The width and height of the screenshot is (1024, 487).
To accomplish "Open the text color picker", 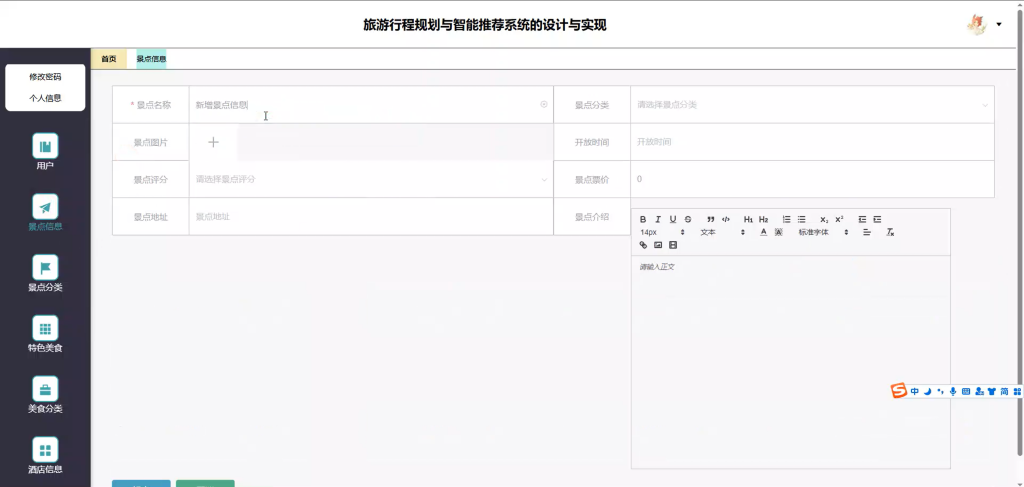I will tap(763, 232).
